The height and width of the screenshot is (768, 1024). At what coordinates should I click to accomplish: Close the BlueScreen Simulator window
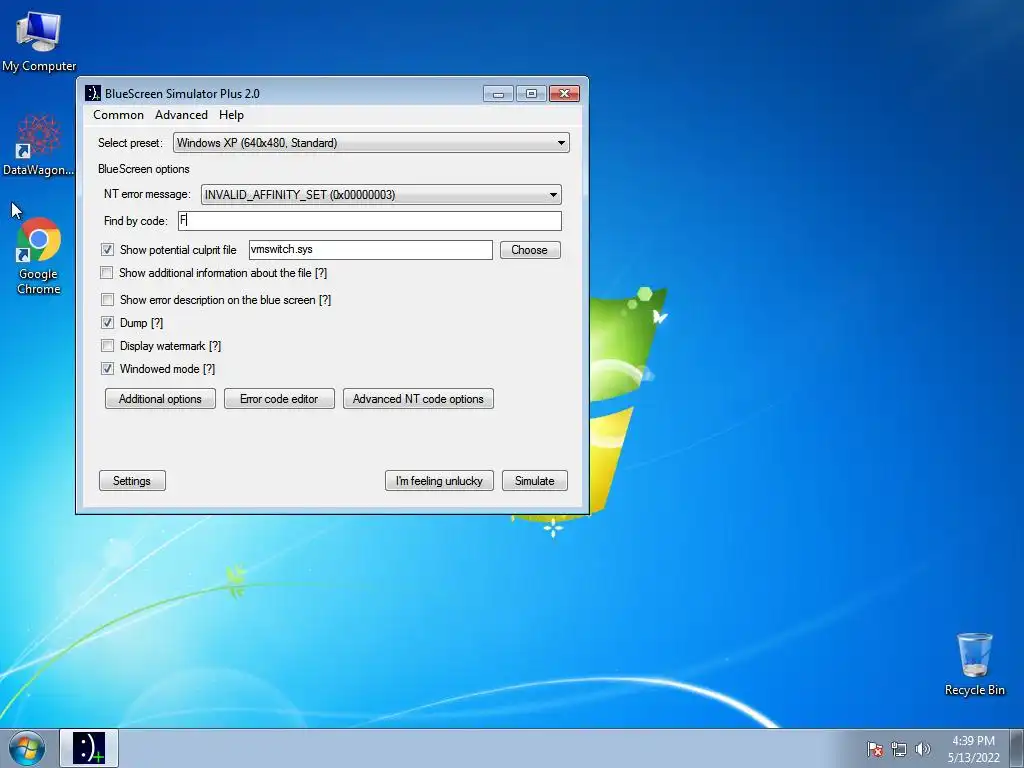point(564,94)
